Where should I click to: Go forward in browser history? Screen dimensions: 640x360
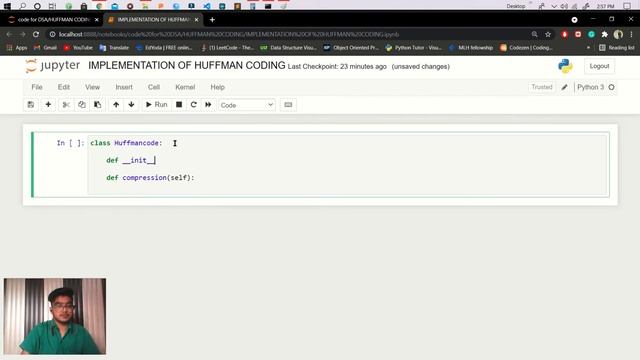pos(22,34)
